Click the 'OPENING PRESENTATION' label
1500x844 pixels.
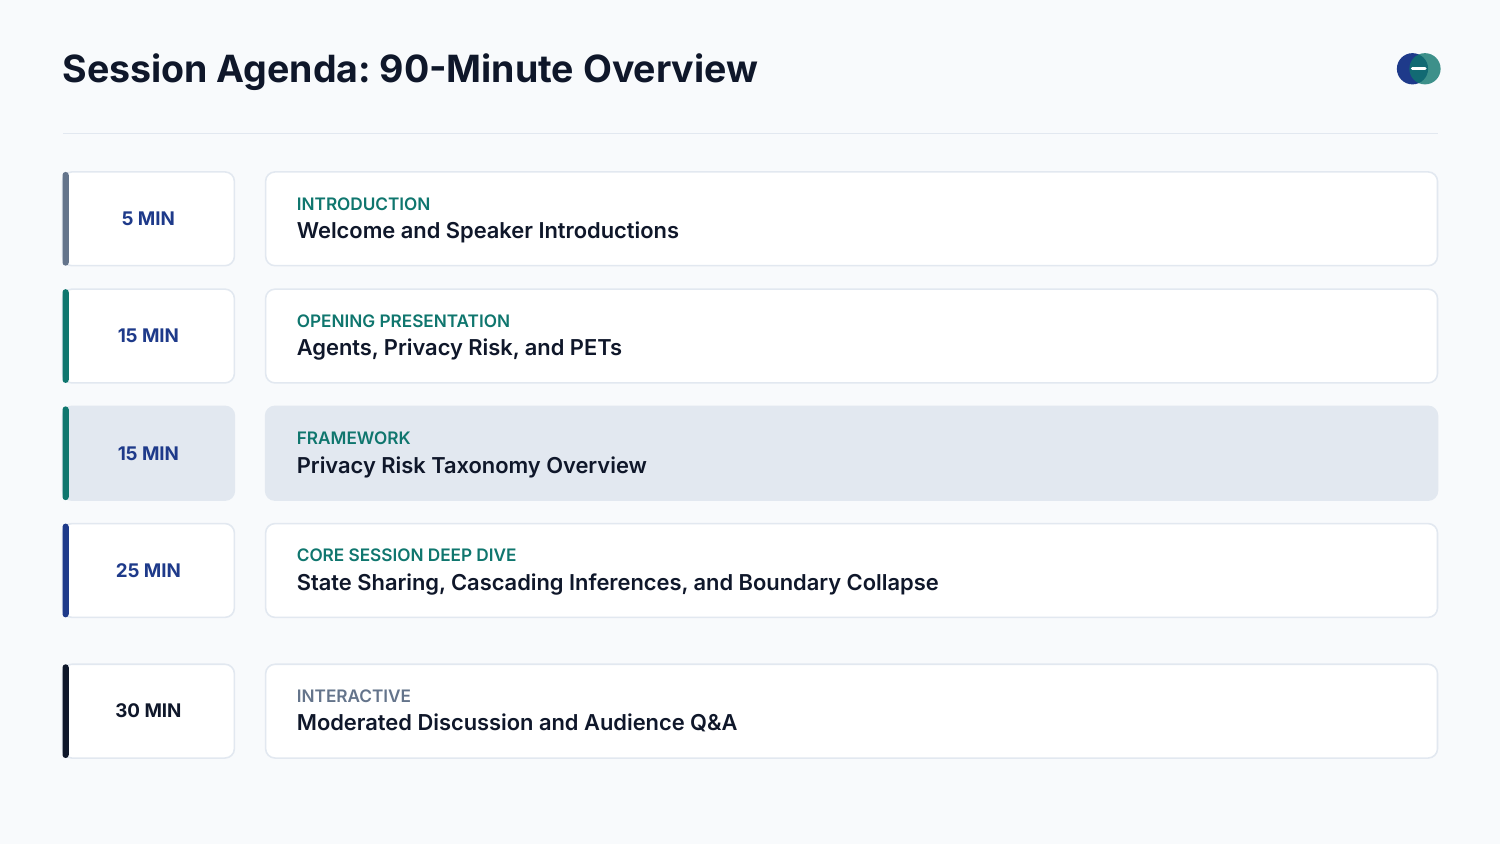coord(403,321)
